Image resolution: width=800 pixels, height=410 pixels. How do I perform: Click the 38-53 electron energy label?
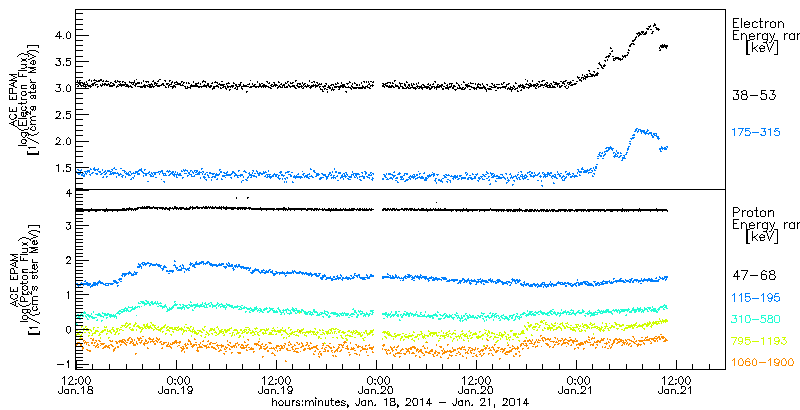(x=754, y=95)
